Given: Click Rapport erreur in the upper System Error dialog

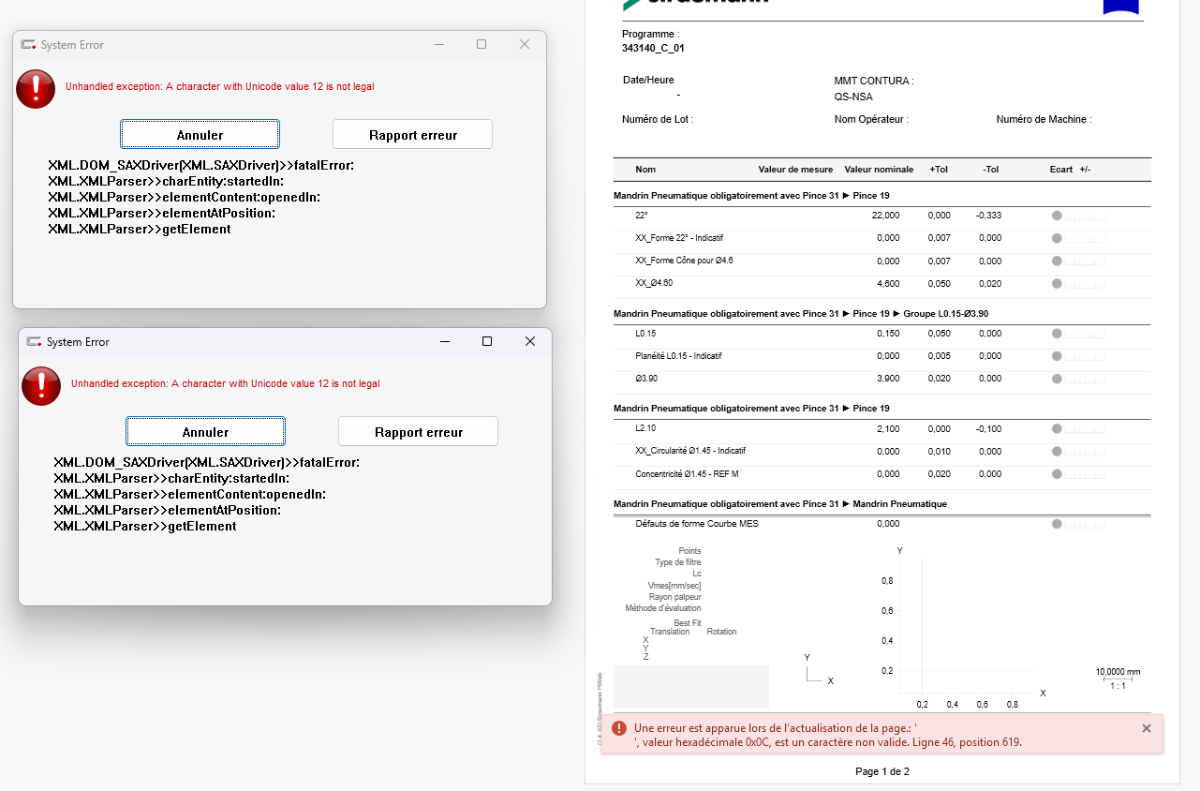Looking at the screenshot, I should 412,135.
